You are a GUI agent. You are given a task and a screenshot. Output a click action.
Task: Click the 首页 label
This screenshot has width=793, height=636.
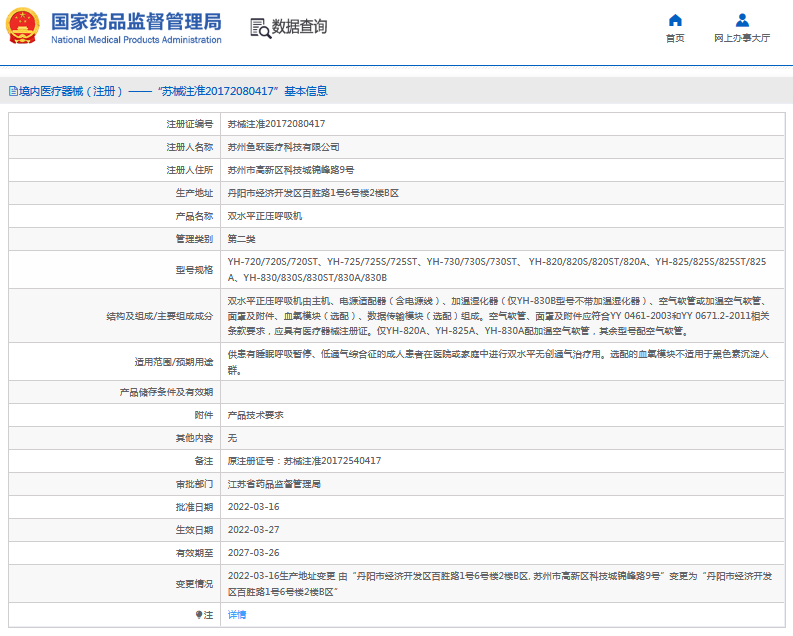[675, 38]
